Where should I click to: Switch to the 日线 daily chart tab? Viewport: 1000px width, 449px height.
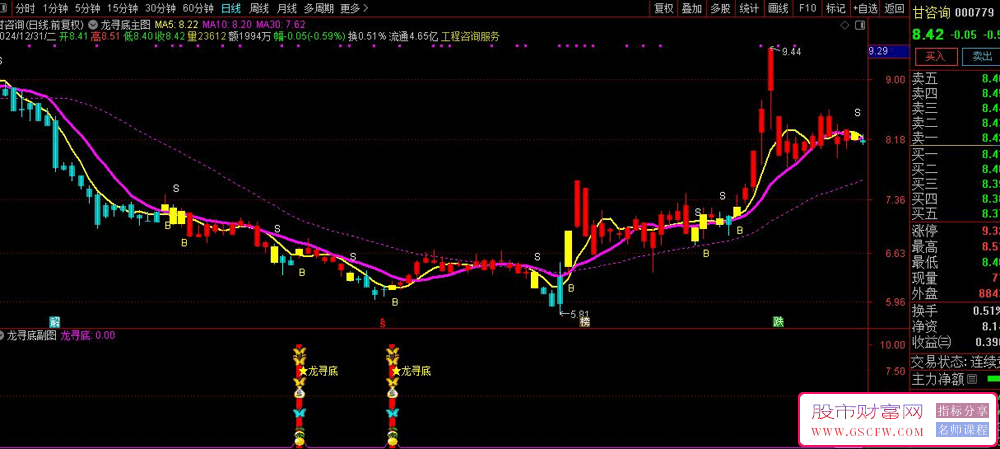(x=231, y=8)
